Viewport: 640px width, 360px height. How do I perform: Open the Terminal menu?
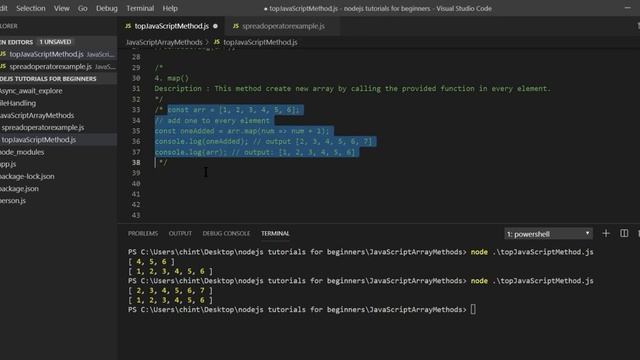[x=140, y=8]
